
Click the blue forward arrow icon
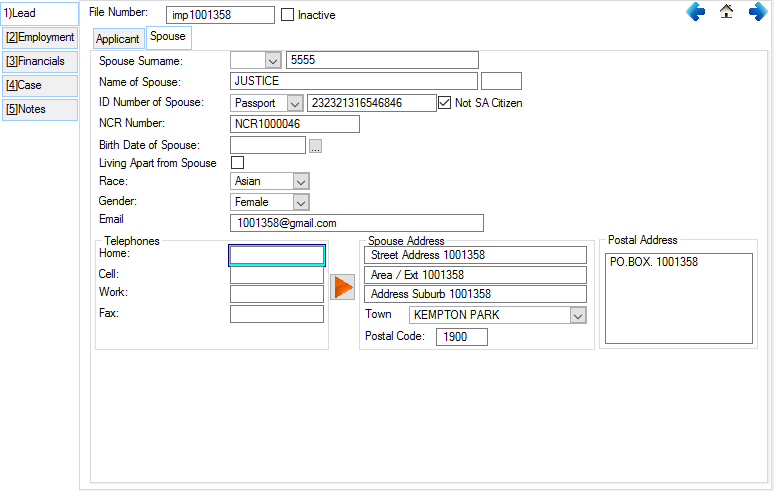[758, 12]
